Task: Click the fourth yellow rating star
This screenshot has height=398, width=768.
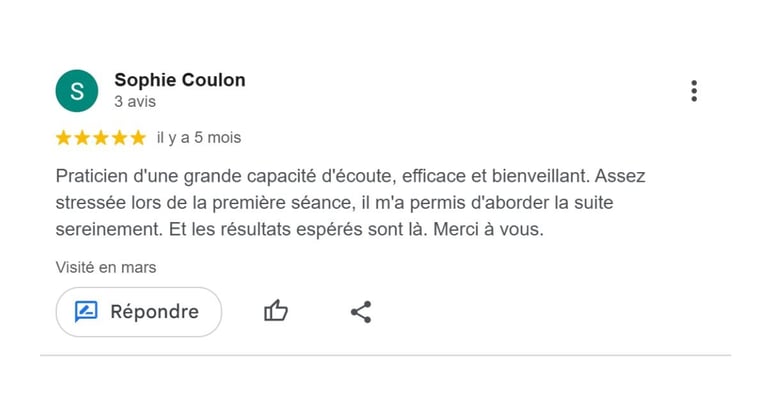Action: click(x=119, y=138)
